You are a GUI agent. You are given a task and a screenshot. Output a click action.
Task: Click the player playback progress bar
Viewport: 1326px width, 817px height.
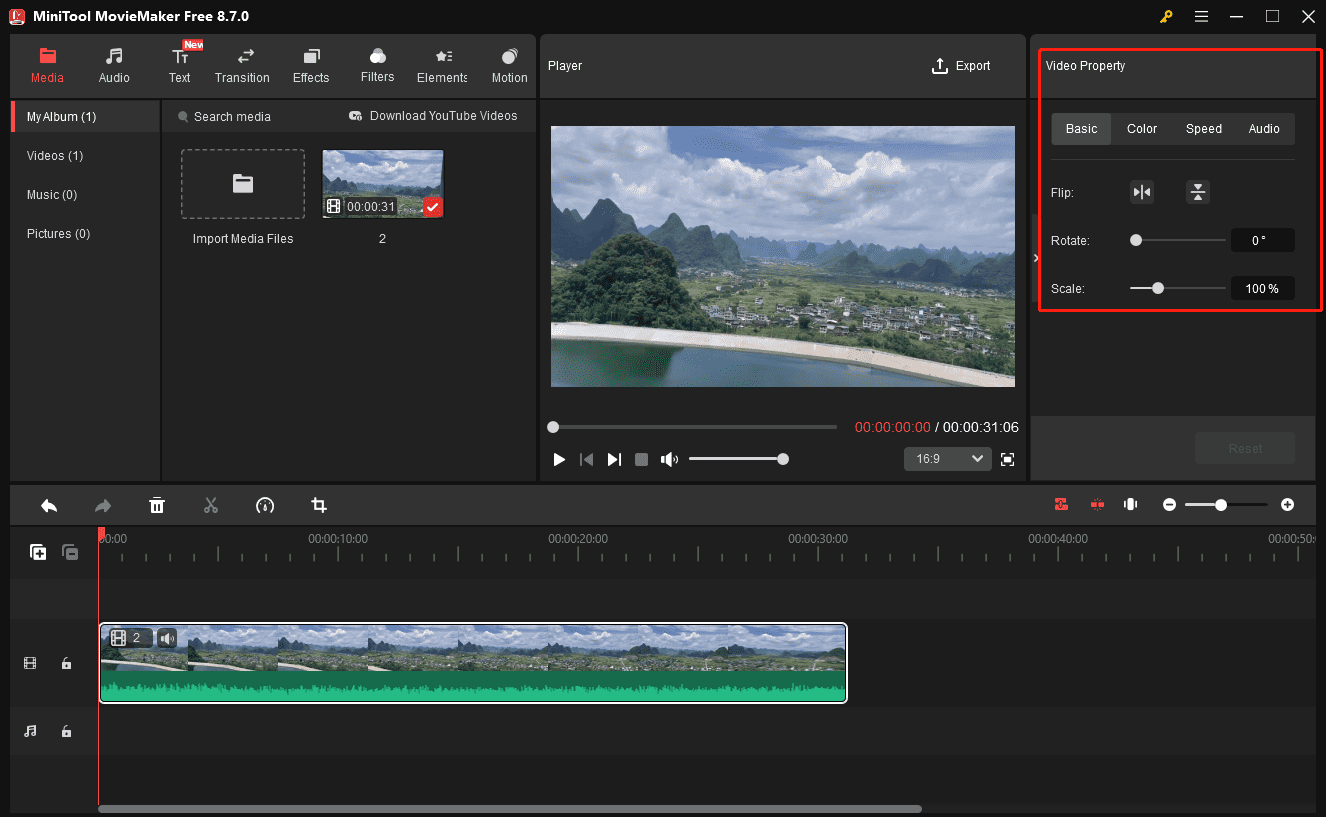click(694, 427)
